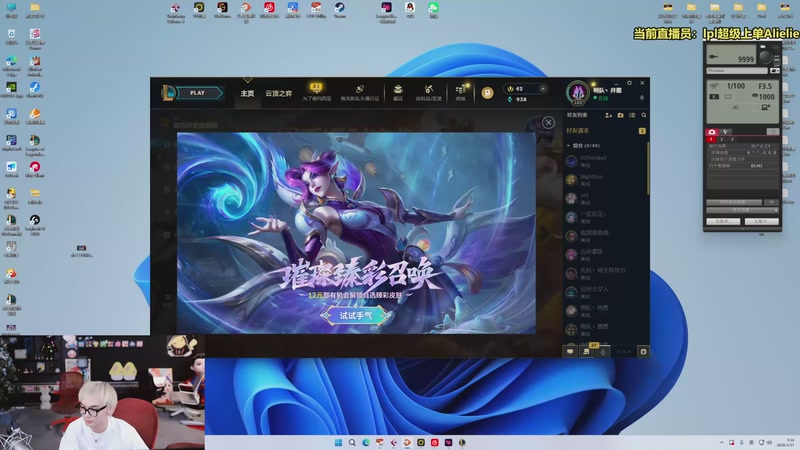The width and height of the screenshot is (800, 450).
Task: Open WeChat green desktop icon
Action: pyautogui.click(x=433, y=10)
